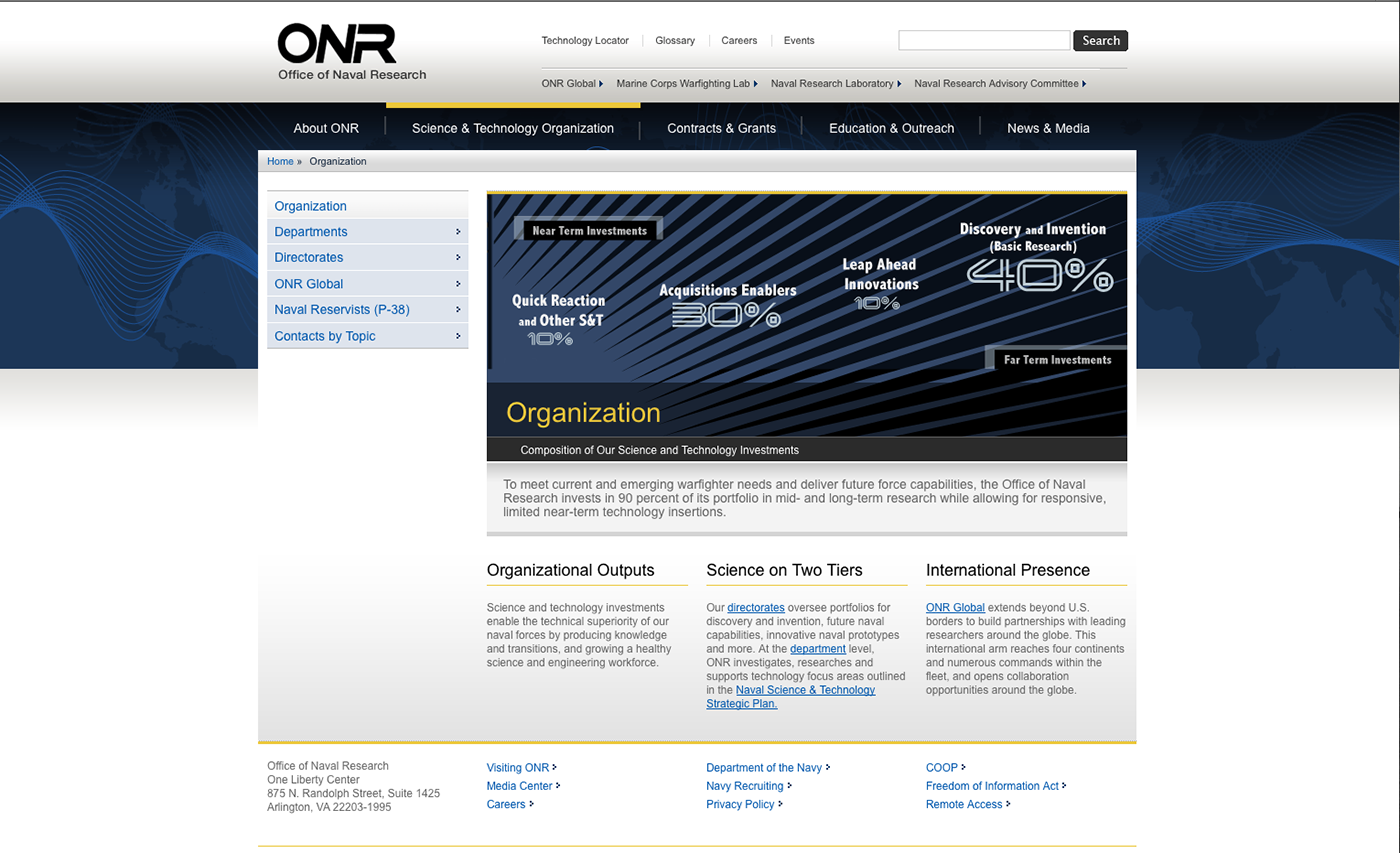The width and height of the screenshot is (1400, 853).
Task: Click the Near Term Investments label in banner
Action: click(589, 230)
